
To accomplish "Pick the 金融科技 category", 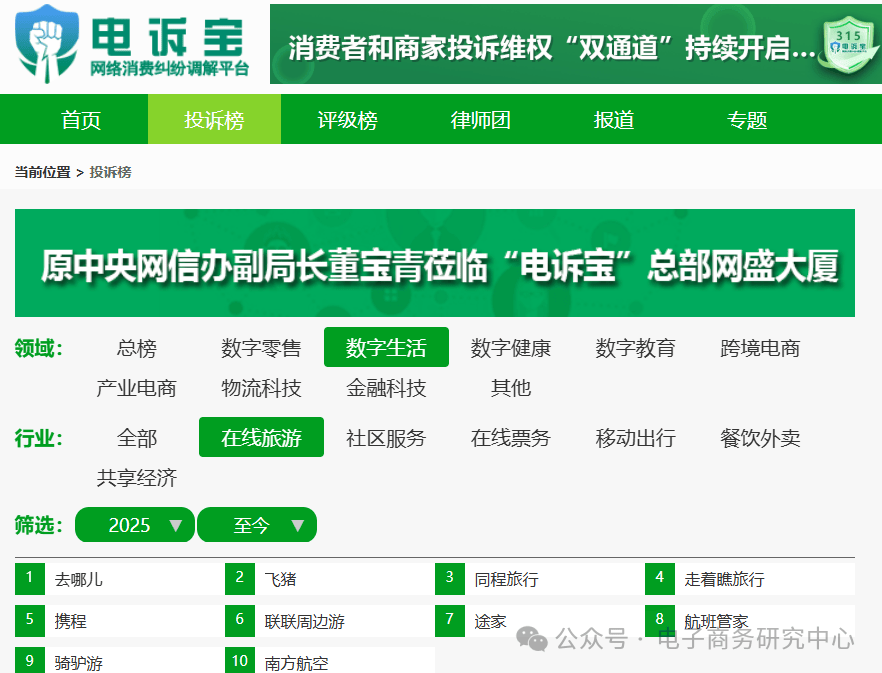I will tap(386, 388).
